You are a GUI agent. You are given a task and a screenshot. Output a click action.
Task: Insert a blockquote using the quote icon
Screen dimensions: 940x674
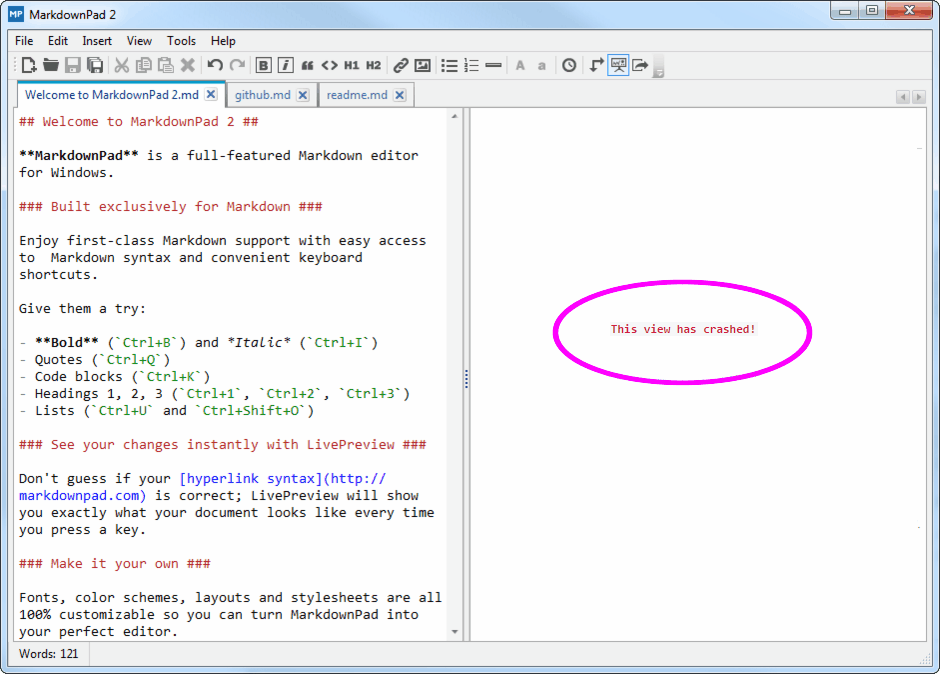click(x=308, y=65)
